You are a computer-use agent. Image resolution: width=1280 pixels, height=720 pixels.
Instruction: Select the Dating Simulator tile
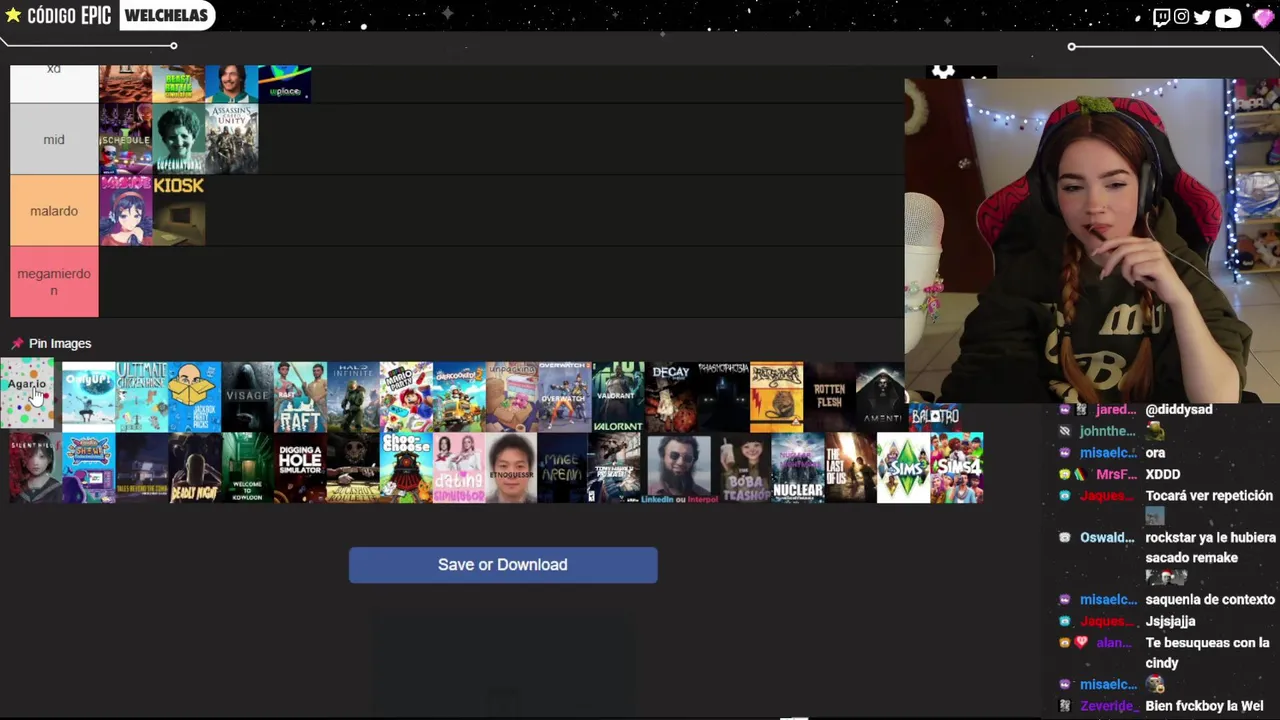(459, 468)
